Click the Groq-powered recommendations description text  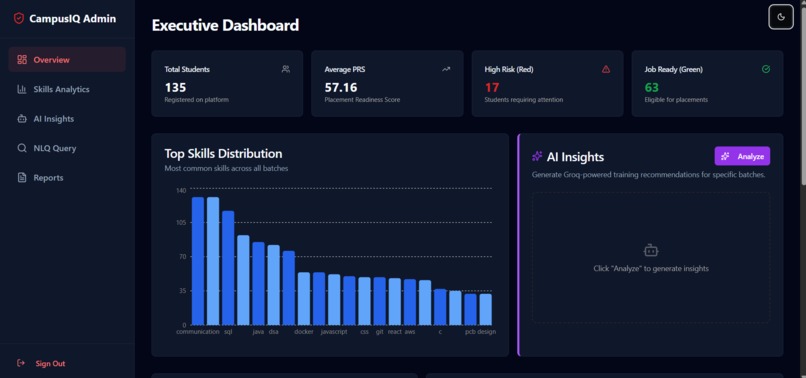(x=649, y=175)
